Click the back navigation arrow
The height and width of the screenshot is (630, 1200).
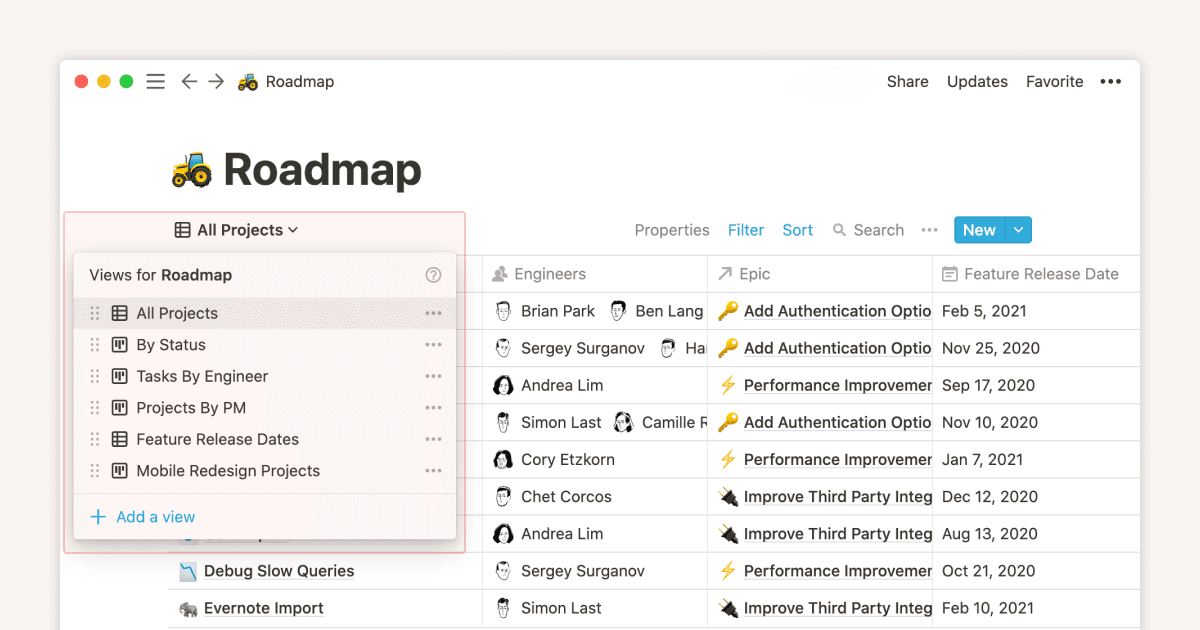click(x=189, y=81)
